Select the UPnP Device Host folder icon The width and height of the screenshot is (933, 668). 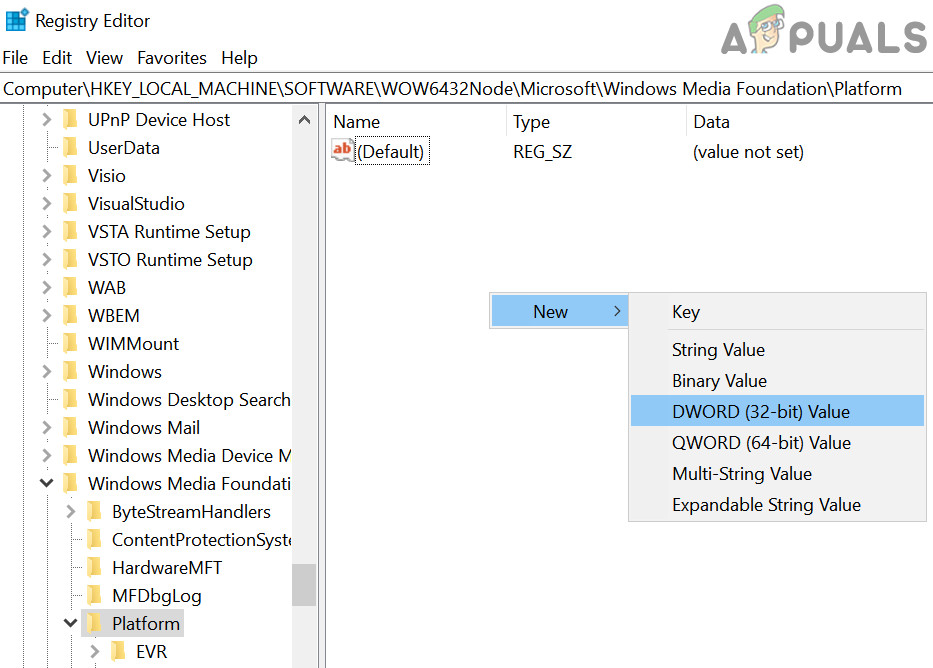70,119
